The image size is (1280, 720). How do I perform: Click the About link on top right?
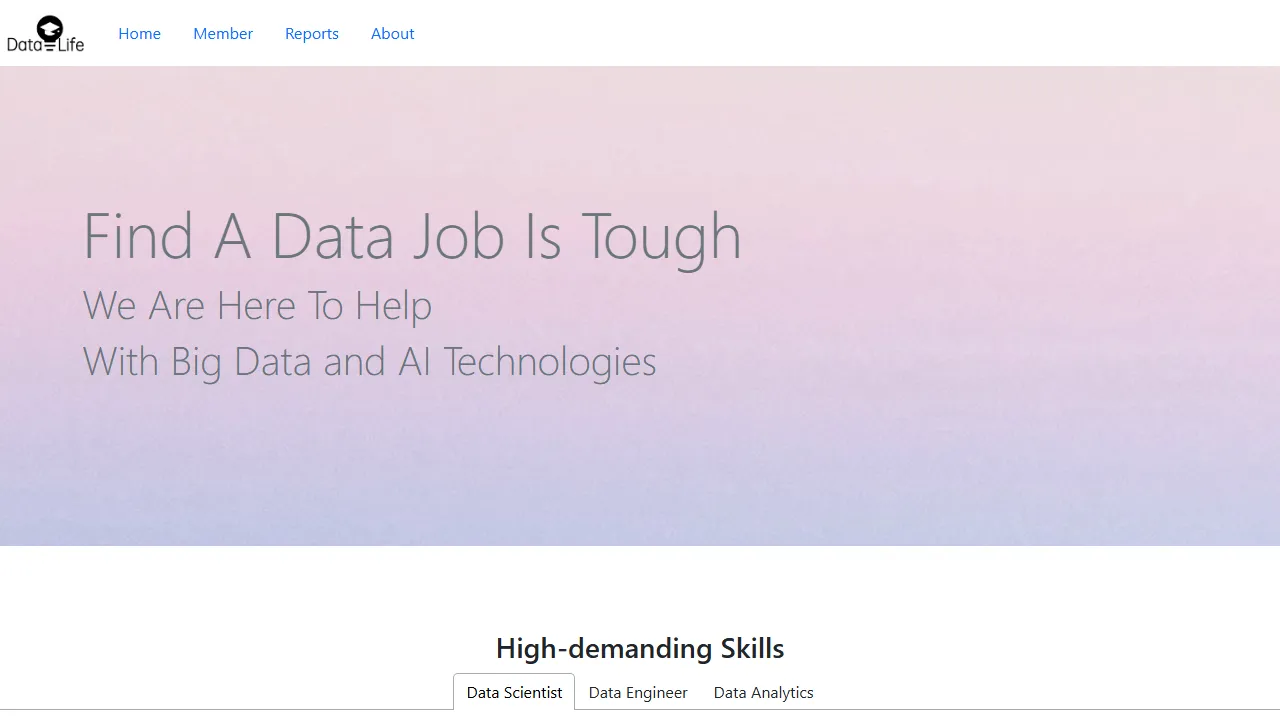392,33
